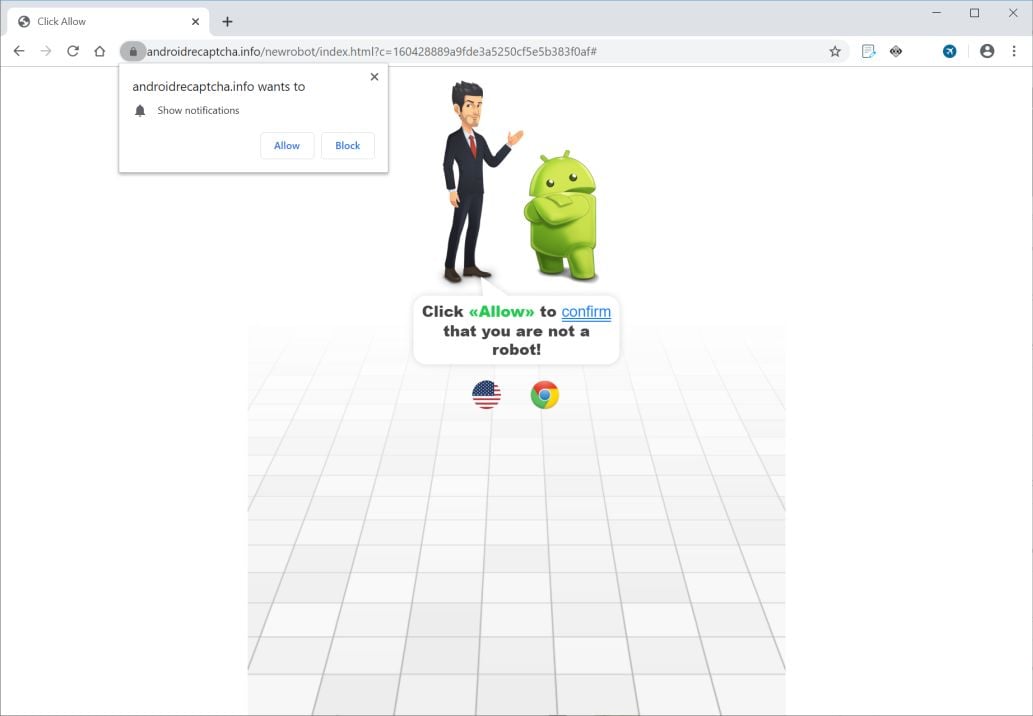Click 'Show notifications' text in popup
This screenshot has height=716, width=1033.
(198, 111)
